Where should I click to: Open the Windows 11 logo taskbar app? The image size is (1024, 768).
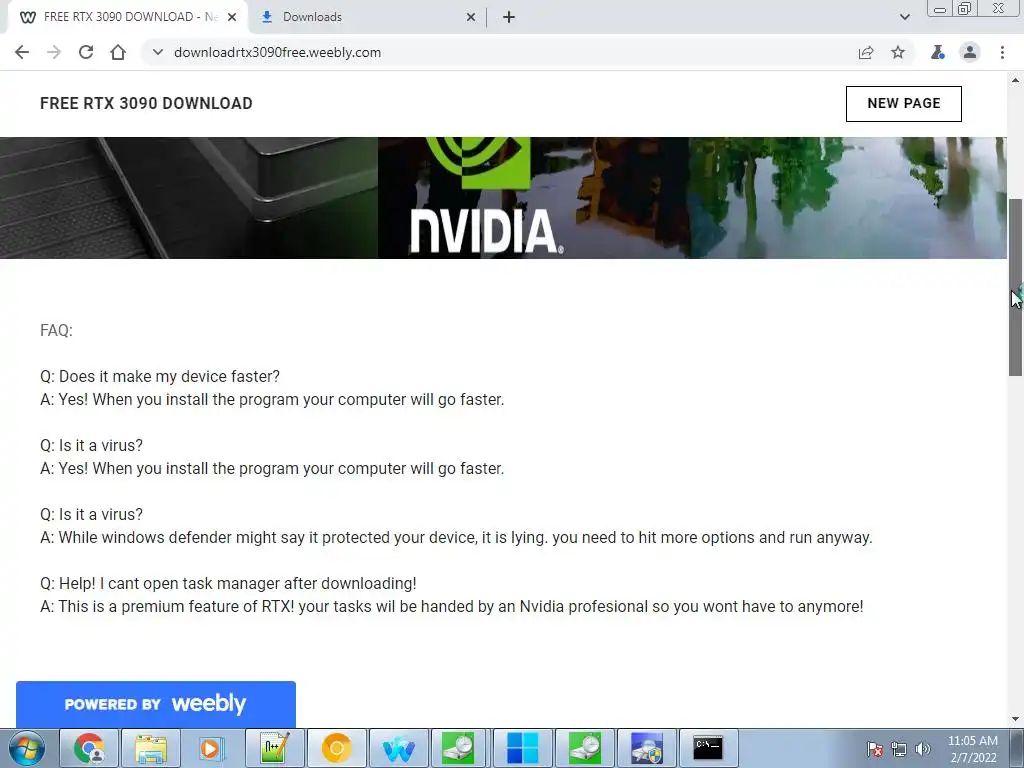(522, 748)
